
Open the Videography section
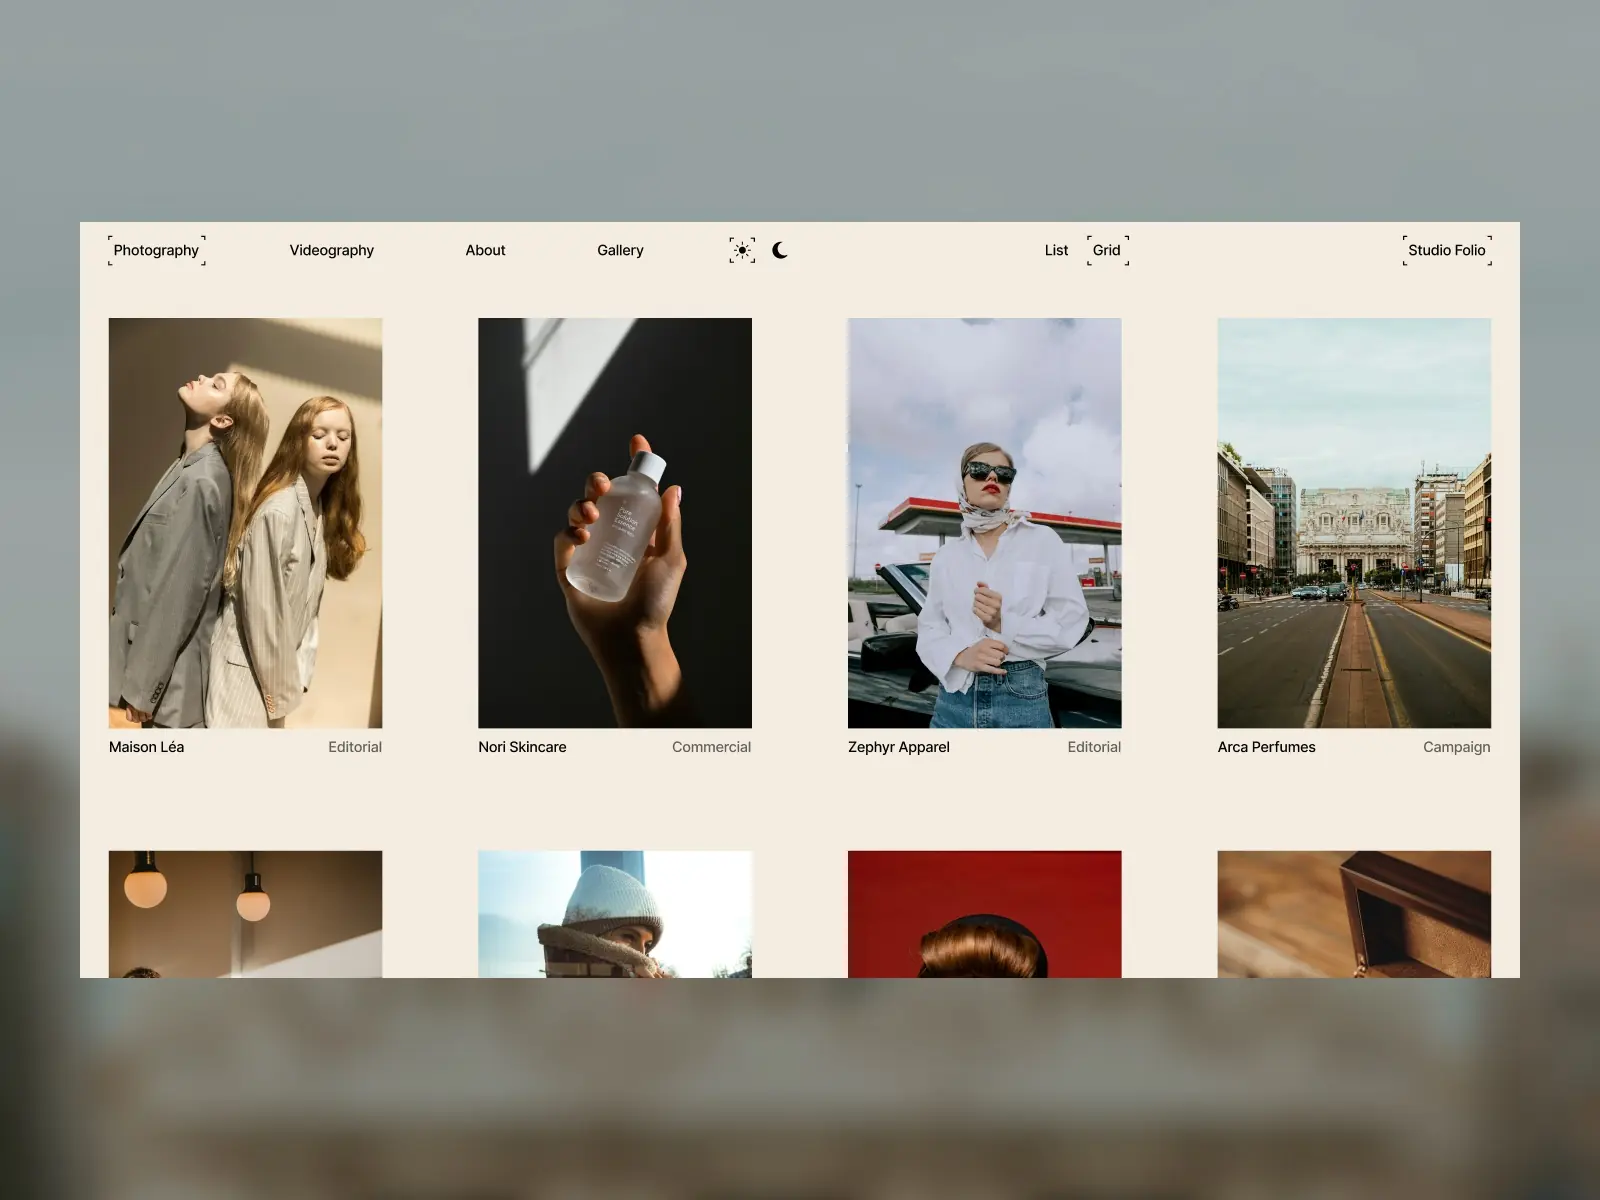tap(332, 250)
